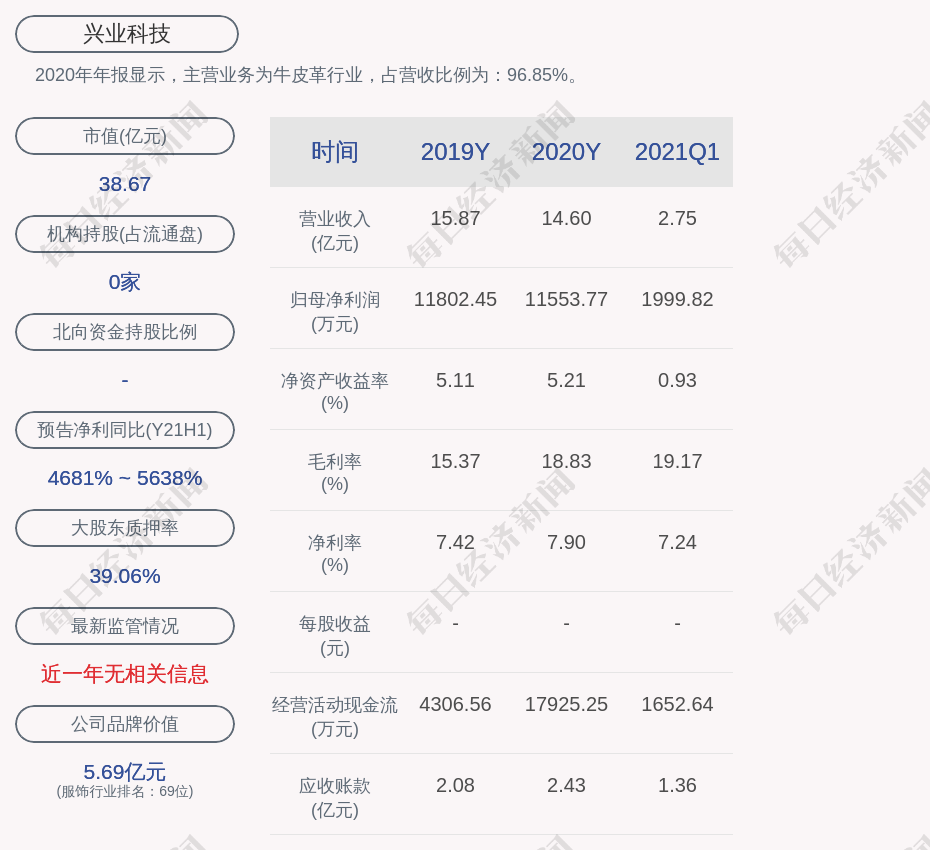Click the 每股收益 dash in 2019Y column

point(455,623)
